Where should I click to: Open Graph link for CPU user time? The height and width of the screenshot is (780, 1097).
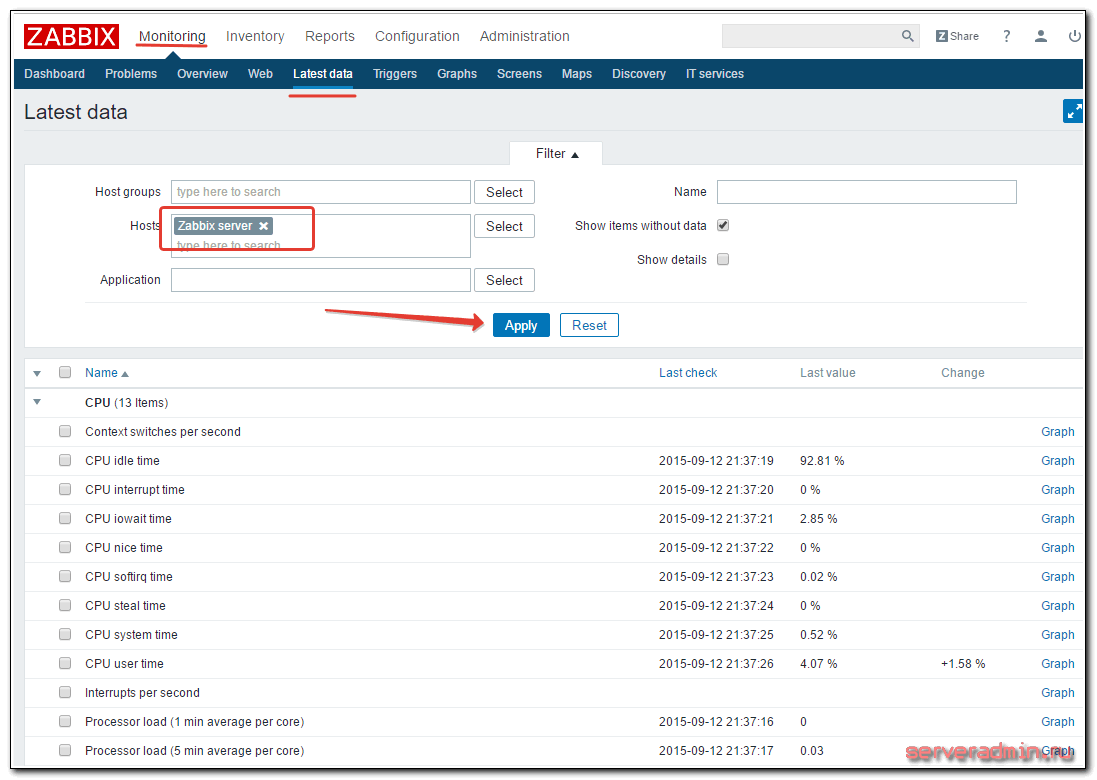(x=1057, y=664)
